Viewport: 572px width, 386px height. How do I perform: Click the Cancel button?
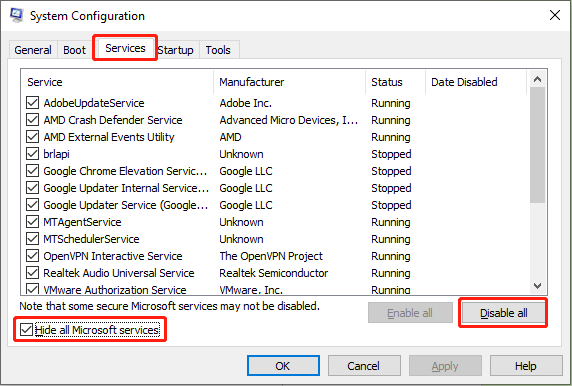(364, 366)
